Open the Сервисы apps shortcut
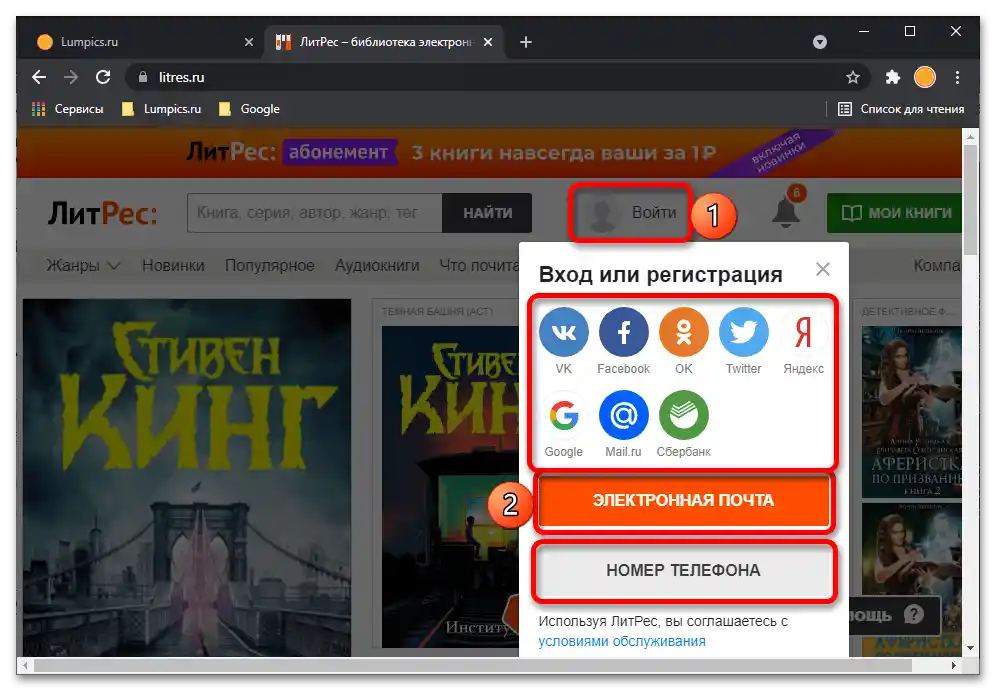This screenshot has height=691, width=996. (67, 109)
